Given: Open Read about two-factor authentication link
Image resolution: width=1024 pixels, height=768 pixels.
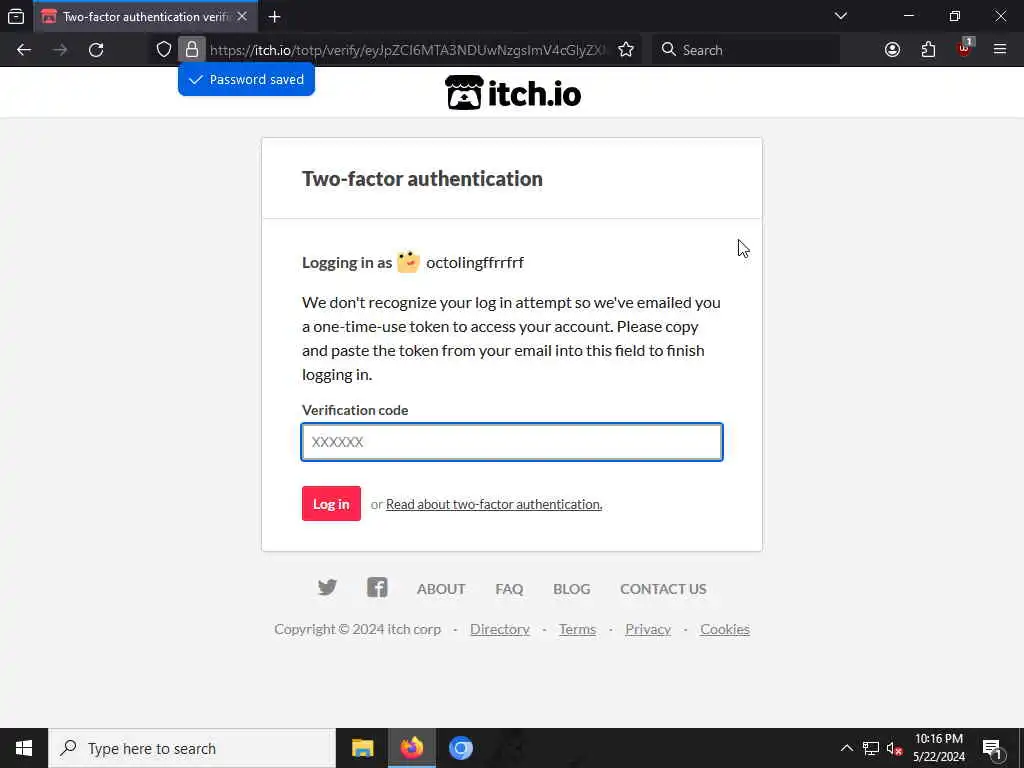Looking at the screenshot, I should point(494,504).
